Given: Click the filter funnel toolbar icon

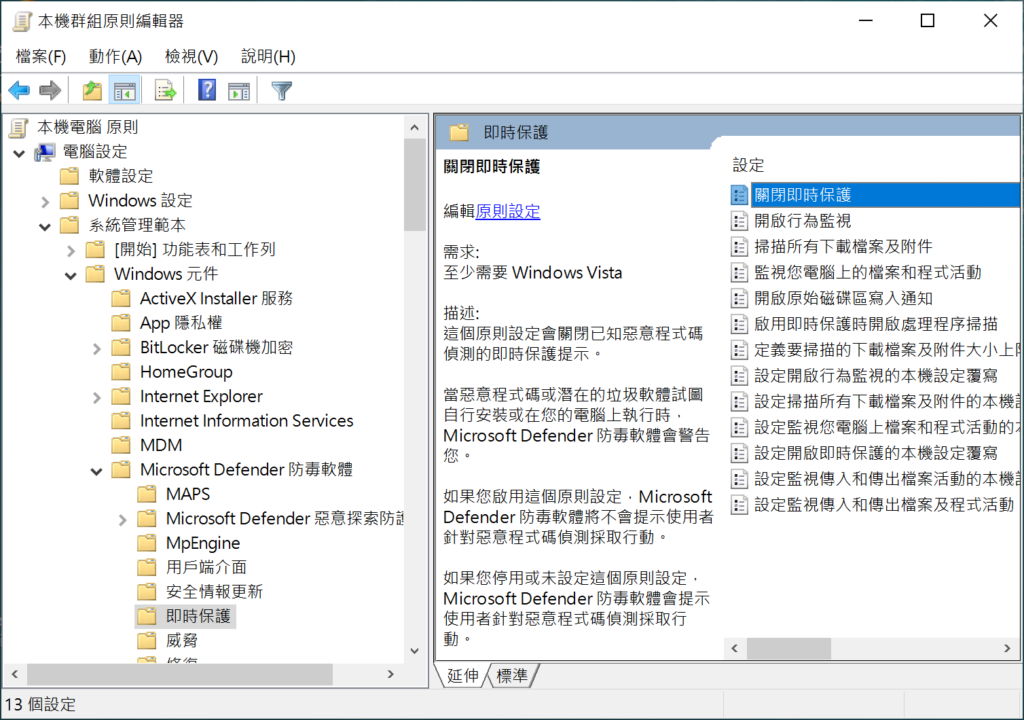Looking at the screenshot, I should pos(281,90).
